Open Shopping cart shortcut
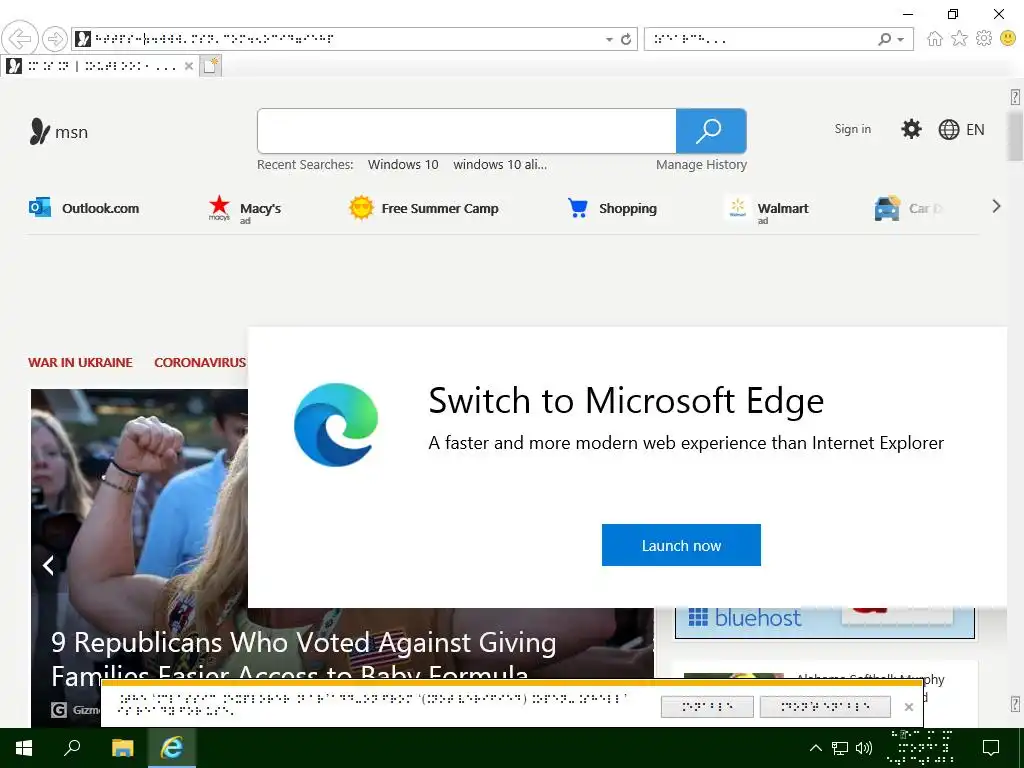This screenshot has width=1024, height=768. click(x=612, y=208)
